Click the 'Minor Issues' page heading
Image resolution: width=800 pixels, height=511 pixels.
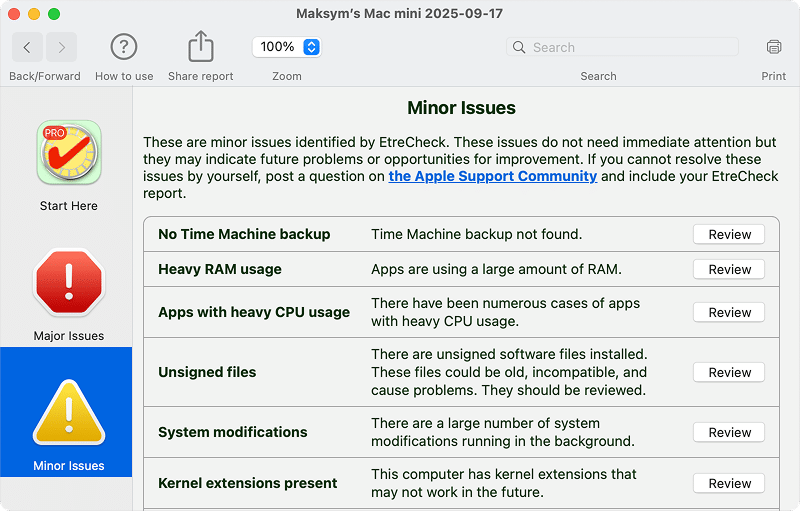(461, 108)
